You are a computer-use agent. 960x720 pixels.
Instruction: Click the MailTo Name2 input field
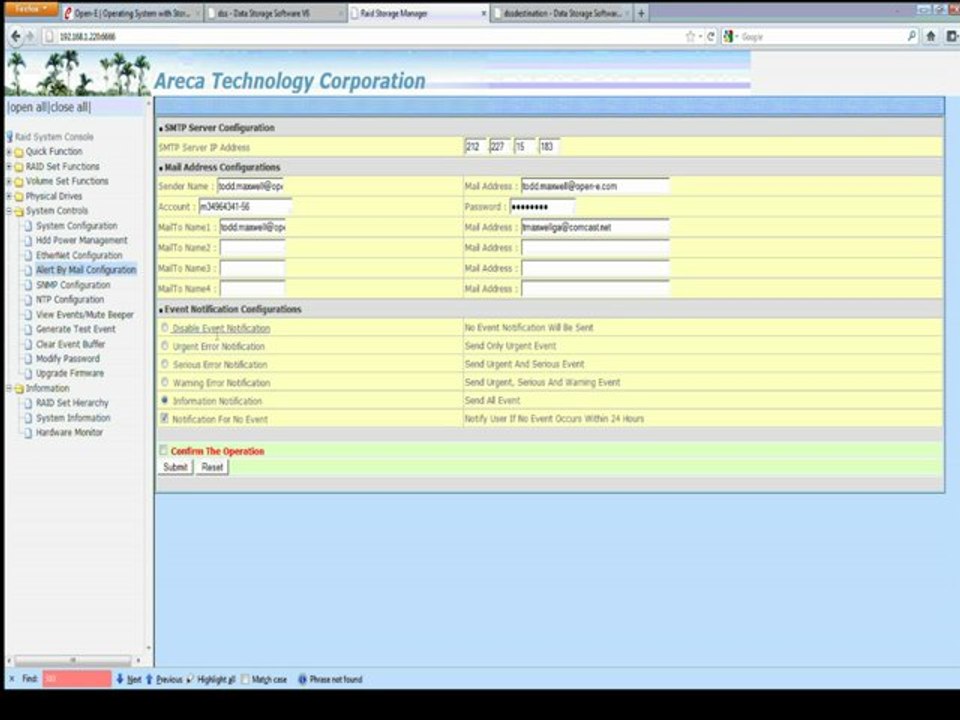(252, 248)
